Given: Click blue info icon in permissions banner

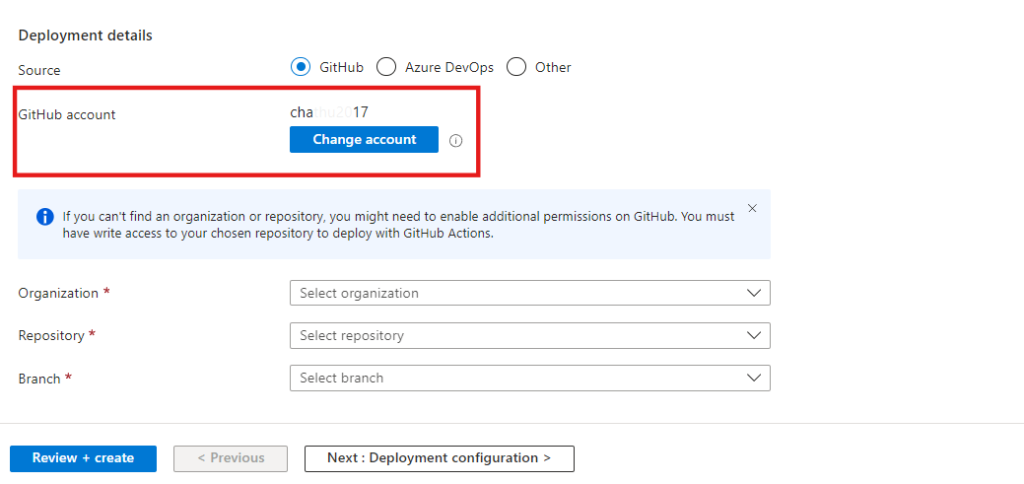Looking at the screenshot, I should [45, 216].
